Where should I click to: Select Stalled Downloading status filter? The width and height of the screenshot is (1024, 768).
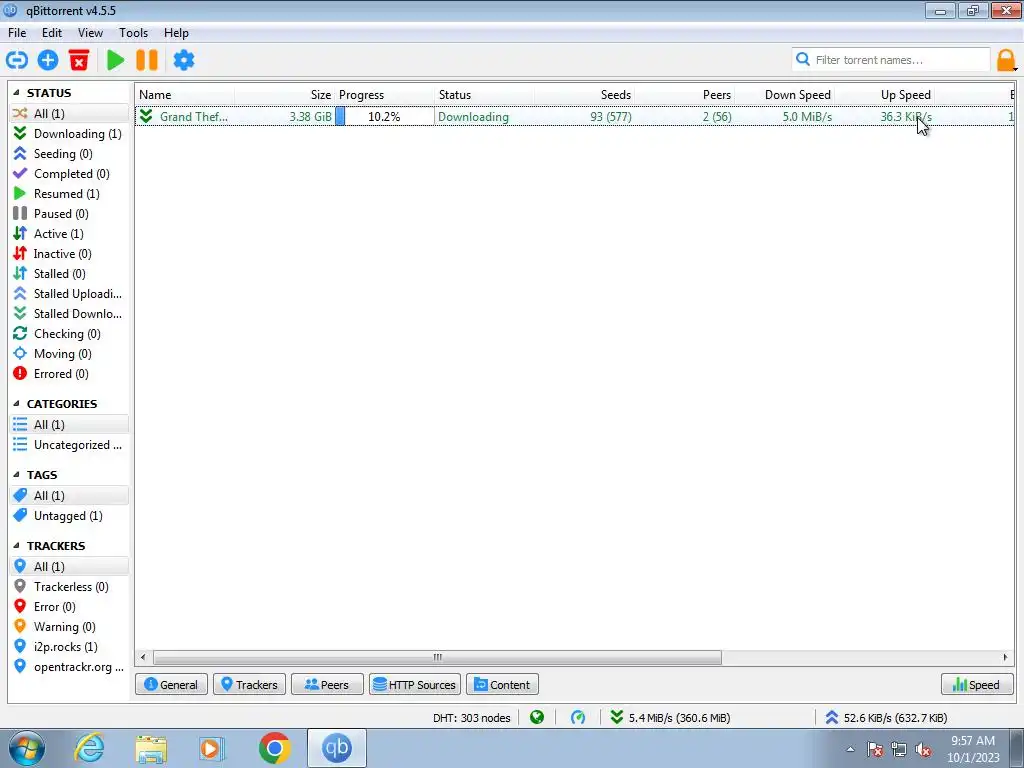68,313
